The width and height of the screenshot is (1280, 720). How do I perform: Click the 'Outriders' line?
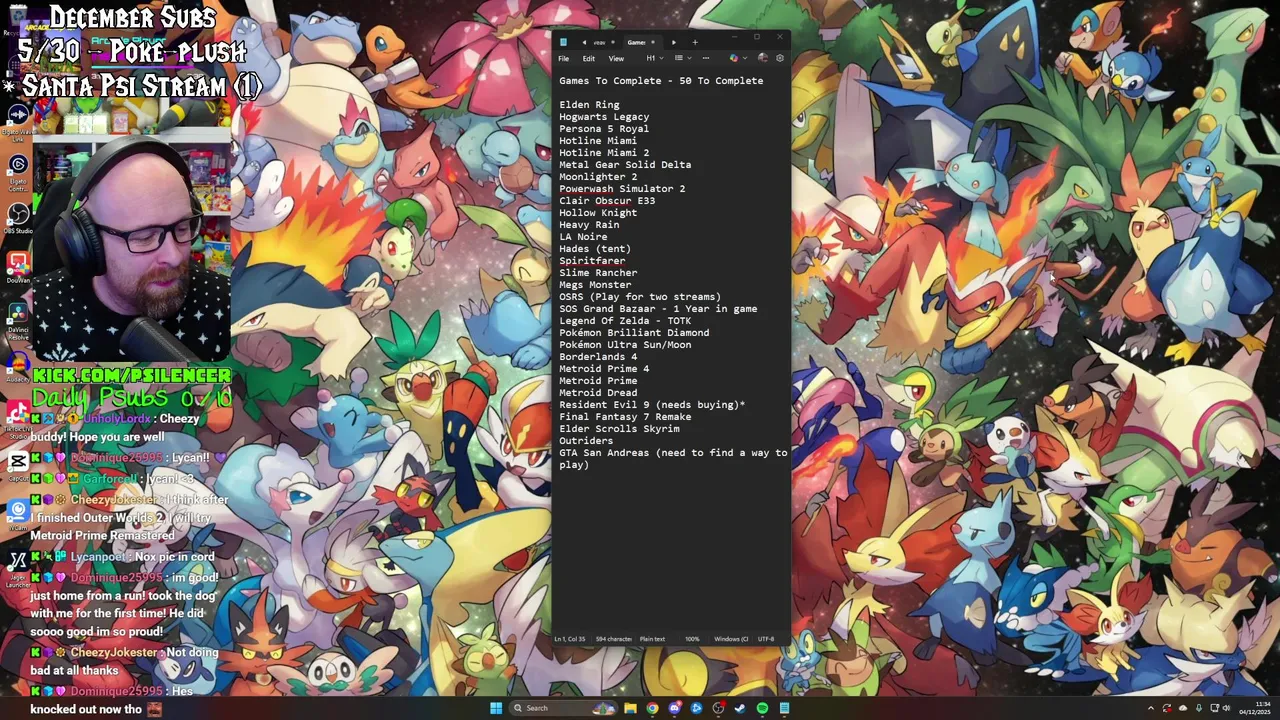tap(586, 441)
